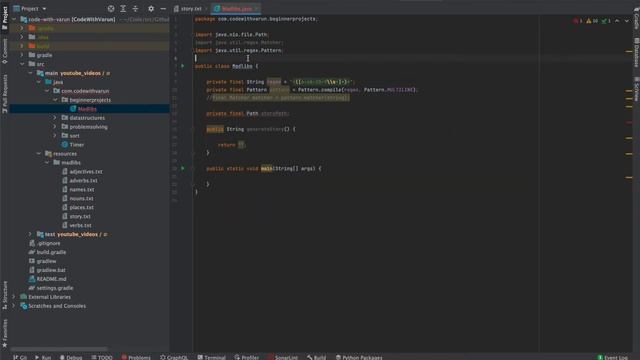The height and width of the screenshot is (360, 640).
Task: Collapse the src folder
Action: click(x=22, y=64)
